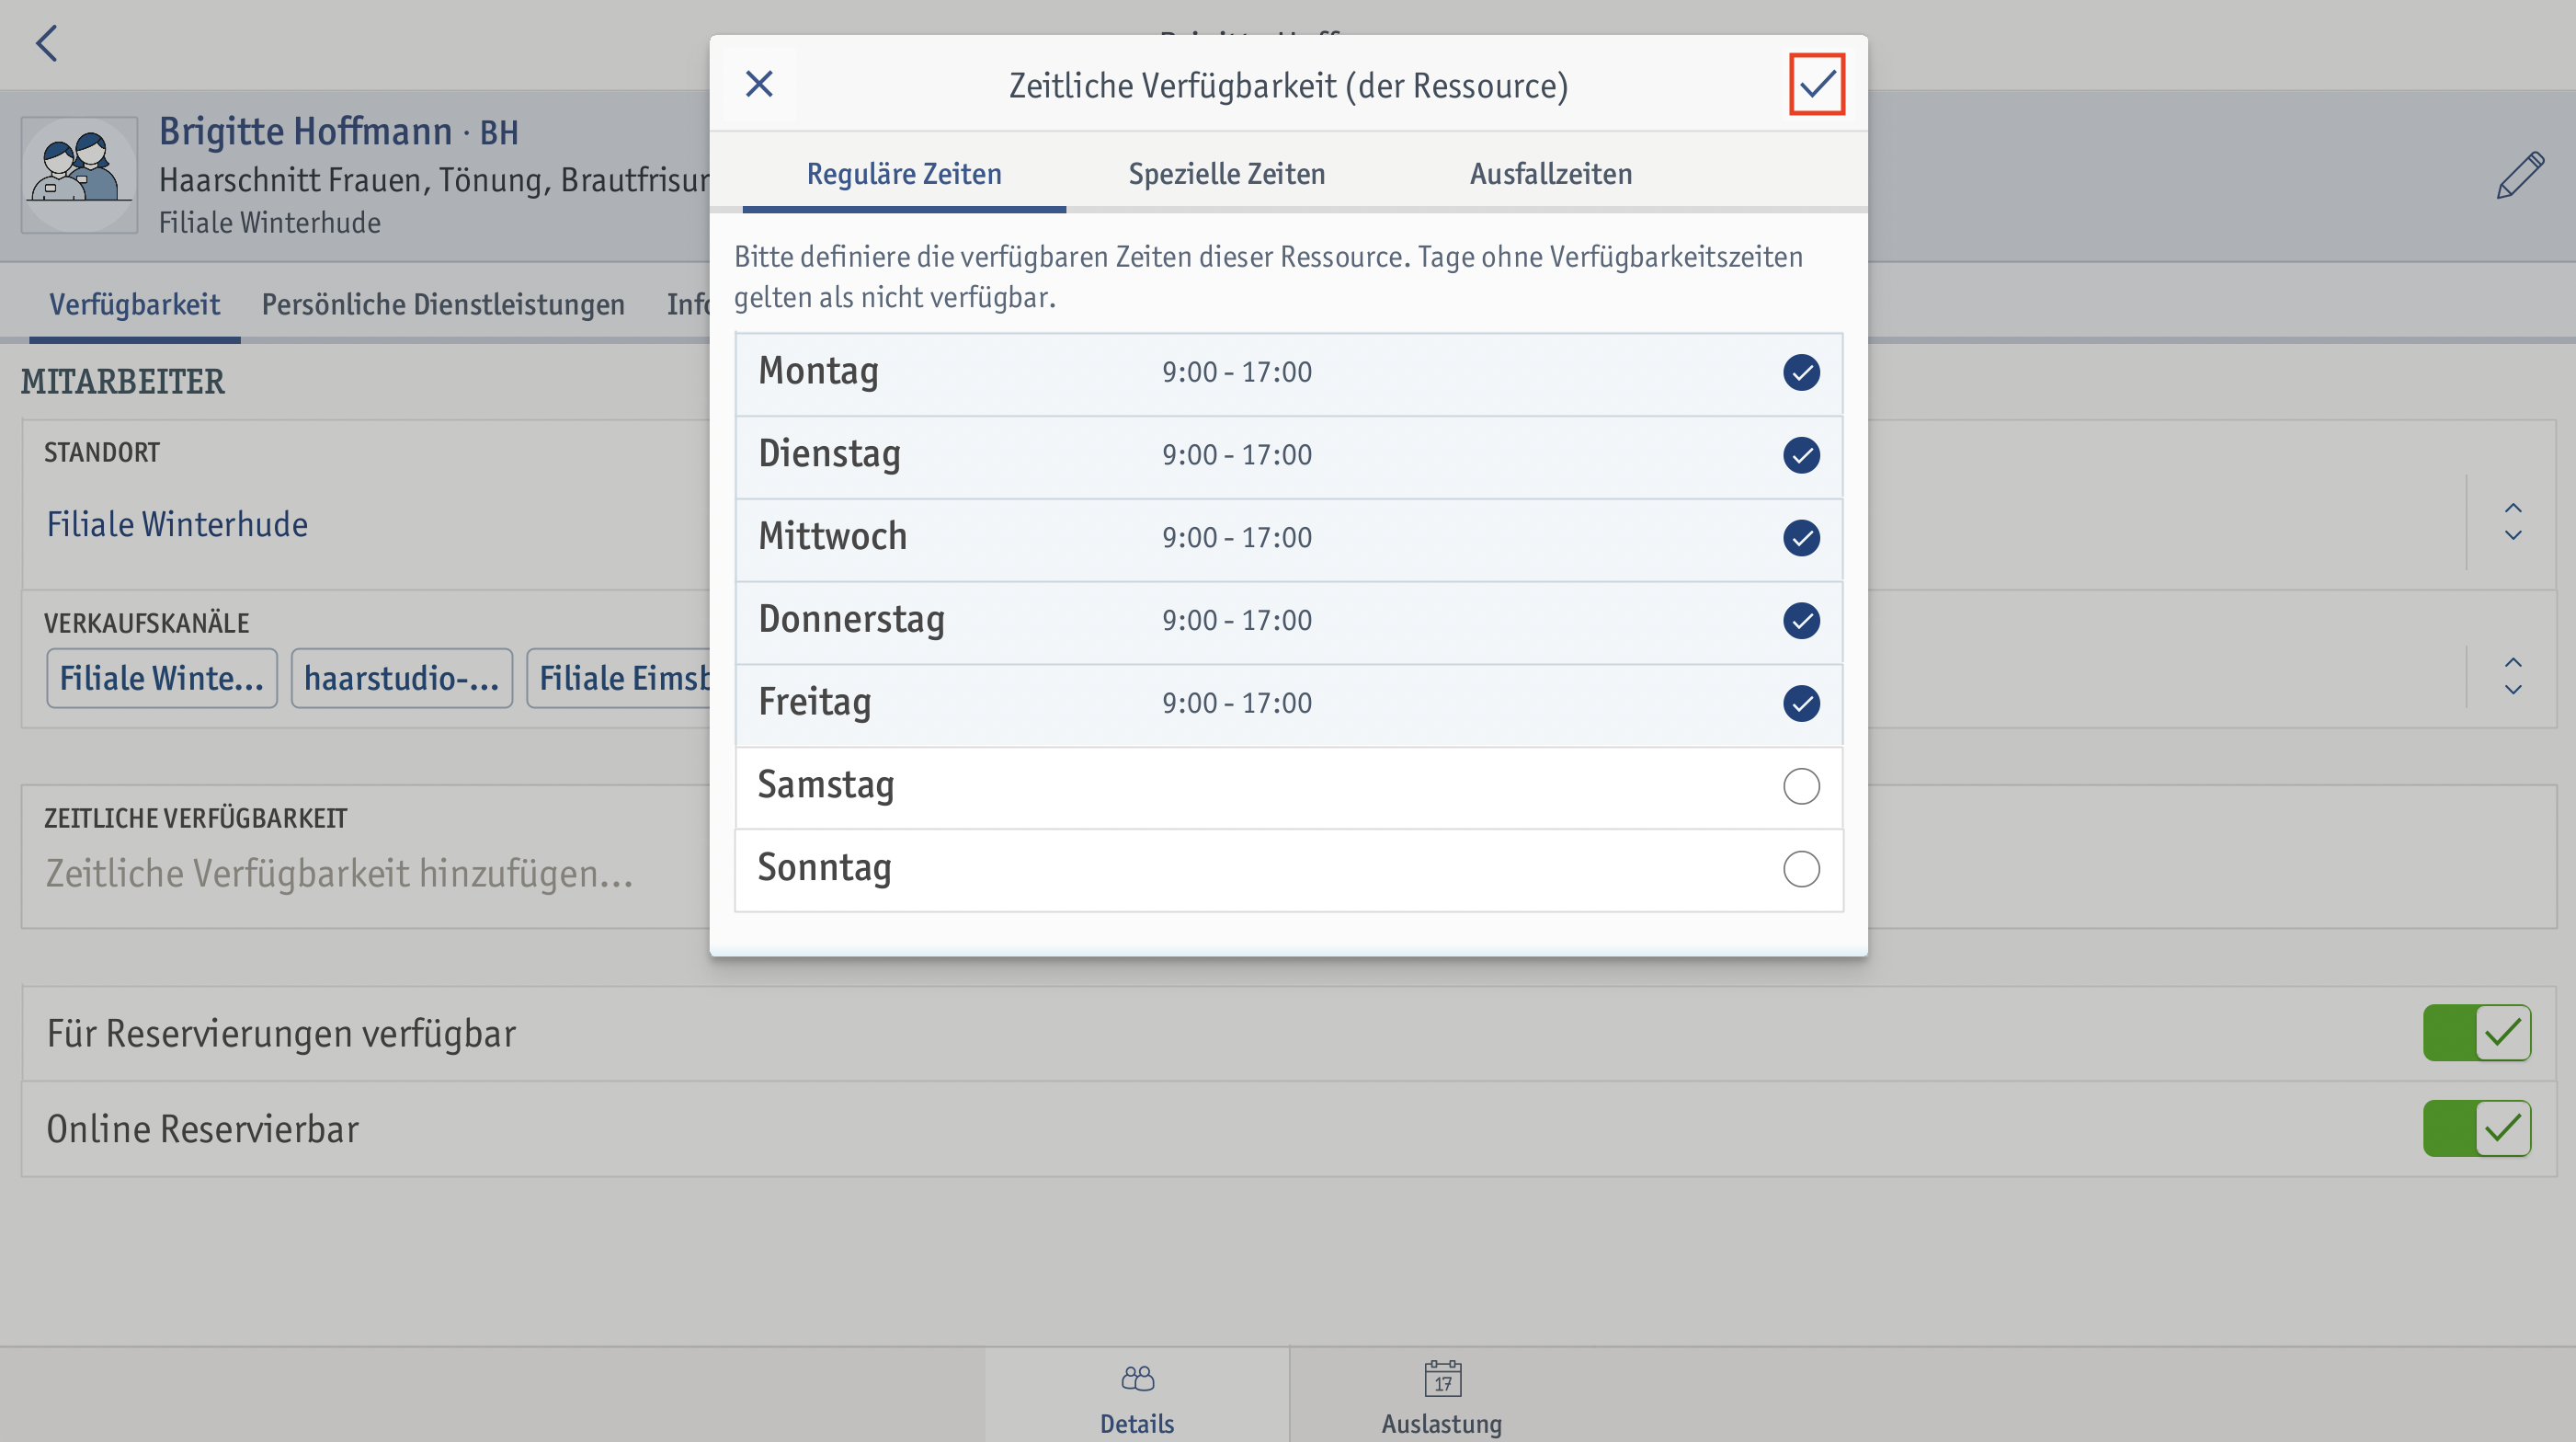Uncheck Donnerstag availability
This screenshot has height=1442, width=2576.
(1801, 621)
